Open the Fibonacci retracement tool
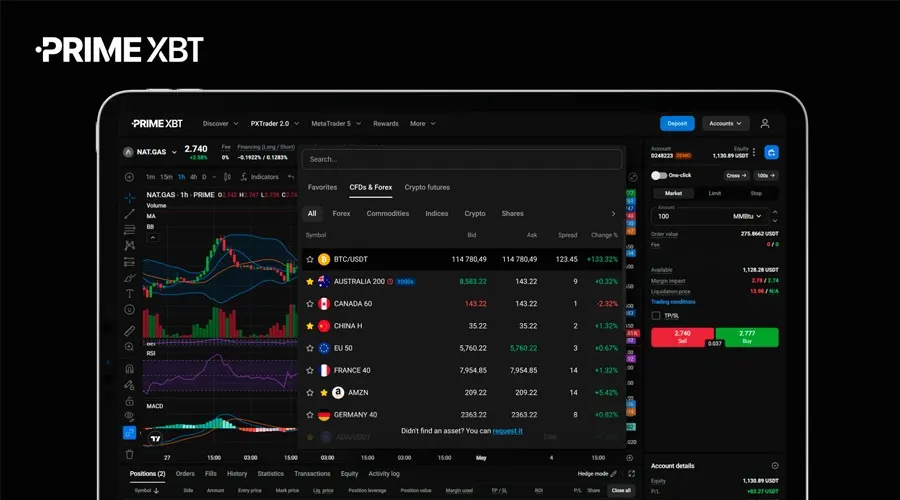The height and width of the screenshot is (500, 900). coord(130,230)
